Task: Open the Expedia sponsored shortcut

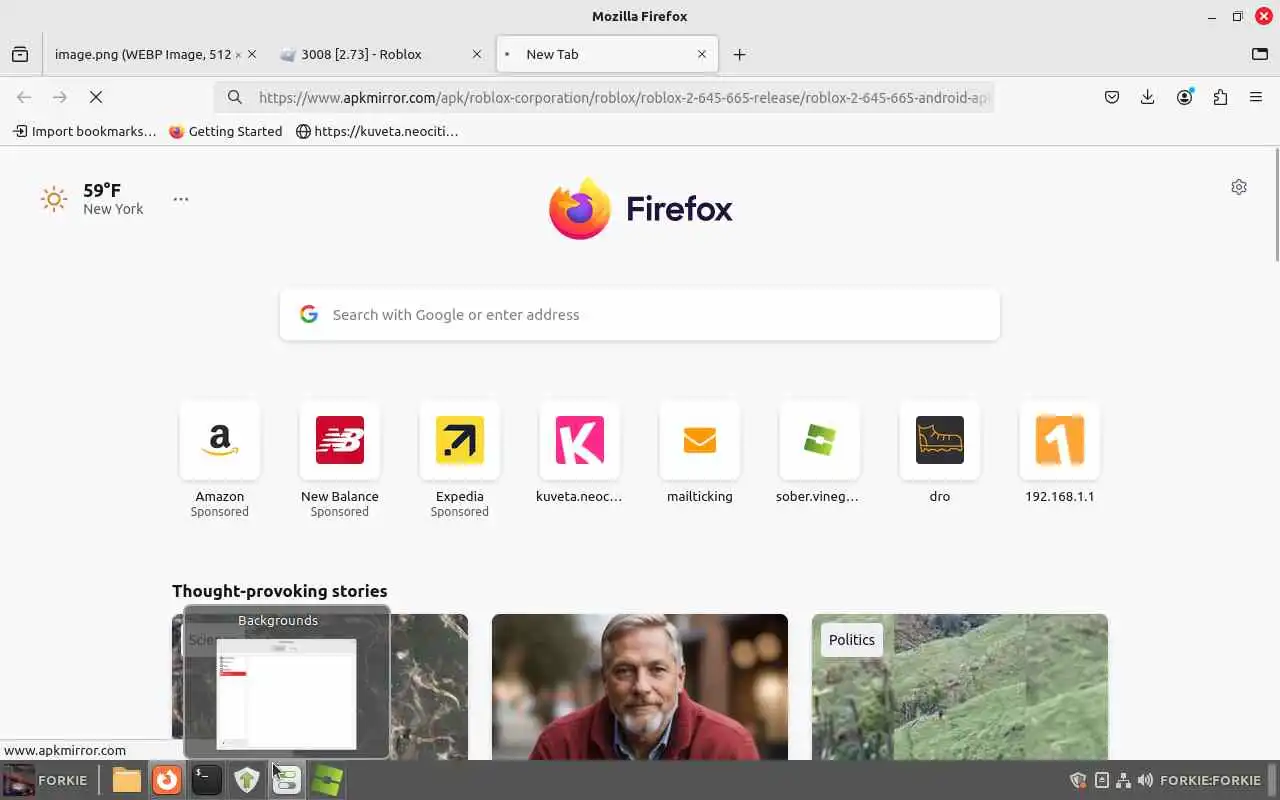Action: (460, 459)
